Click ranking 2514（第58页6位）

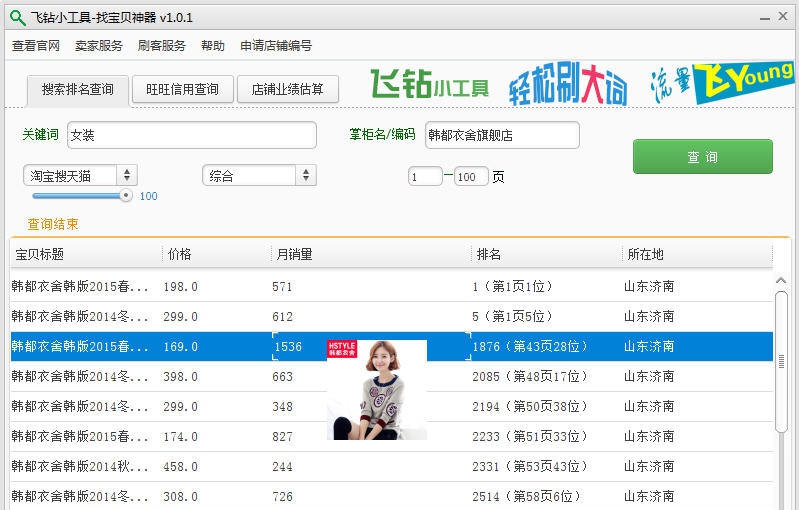(x=526, y=496)
